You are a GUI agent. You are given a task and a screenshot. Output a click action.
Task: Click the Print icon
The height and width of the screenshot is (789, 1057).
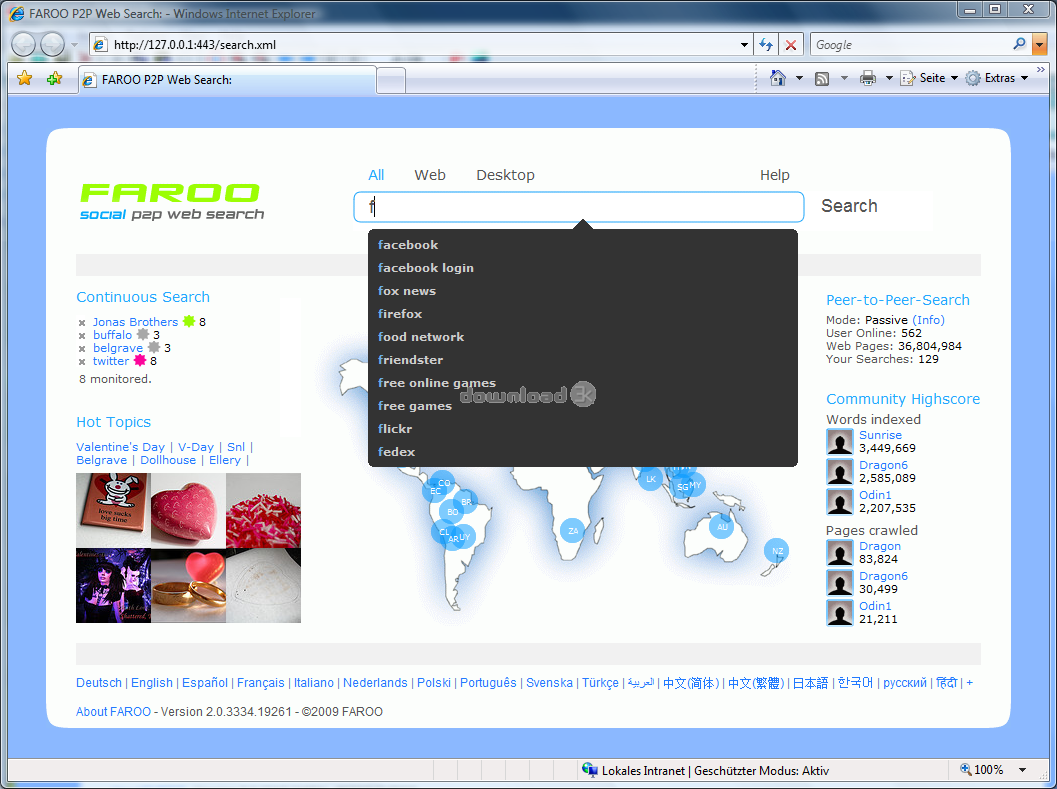point(868,78)
